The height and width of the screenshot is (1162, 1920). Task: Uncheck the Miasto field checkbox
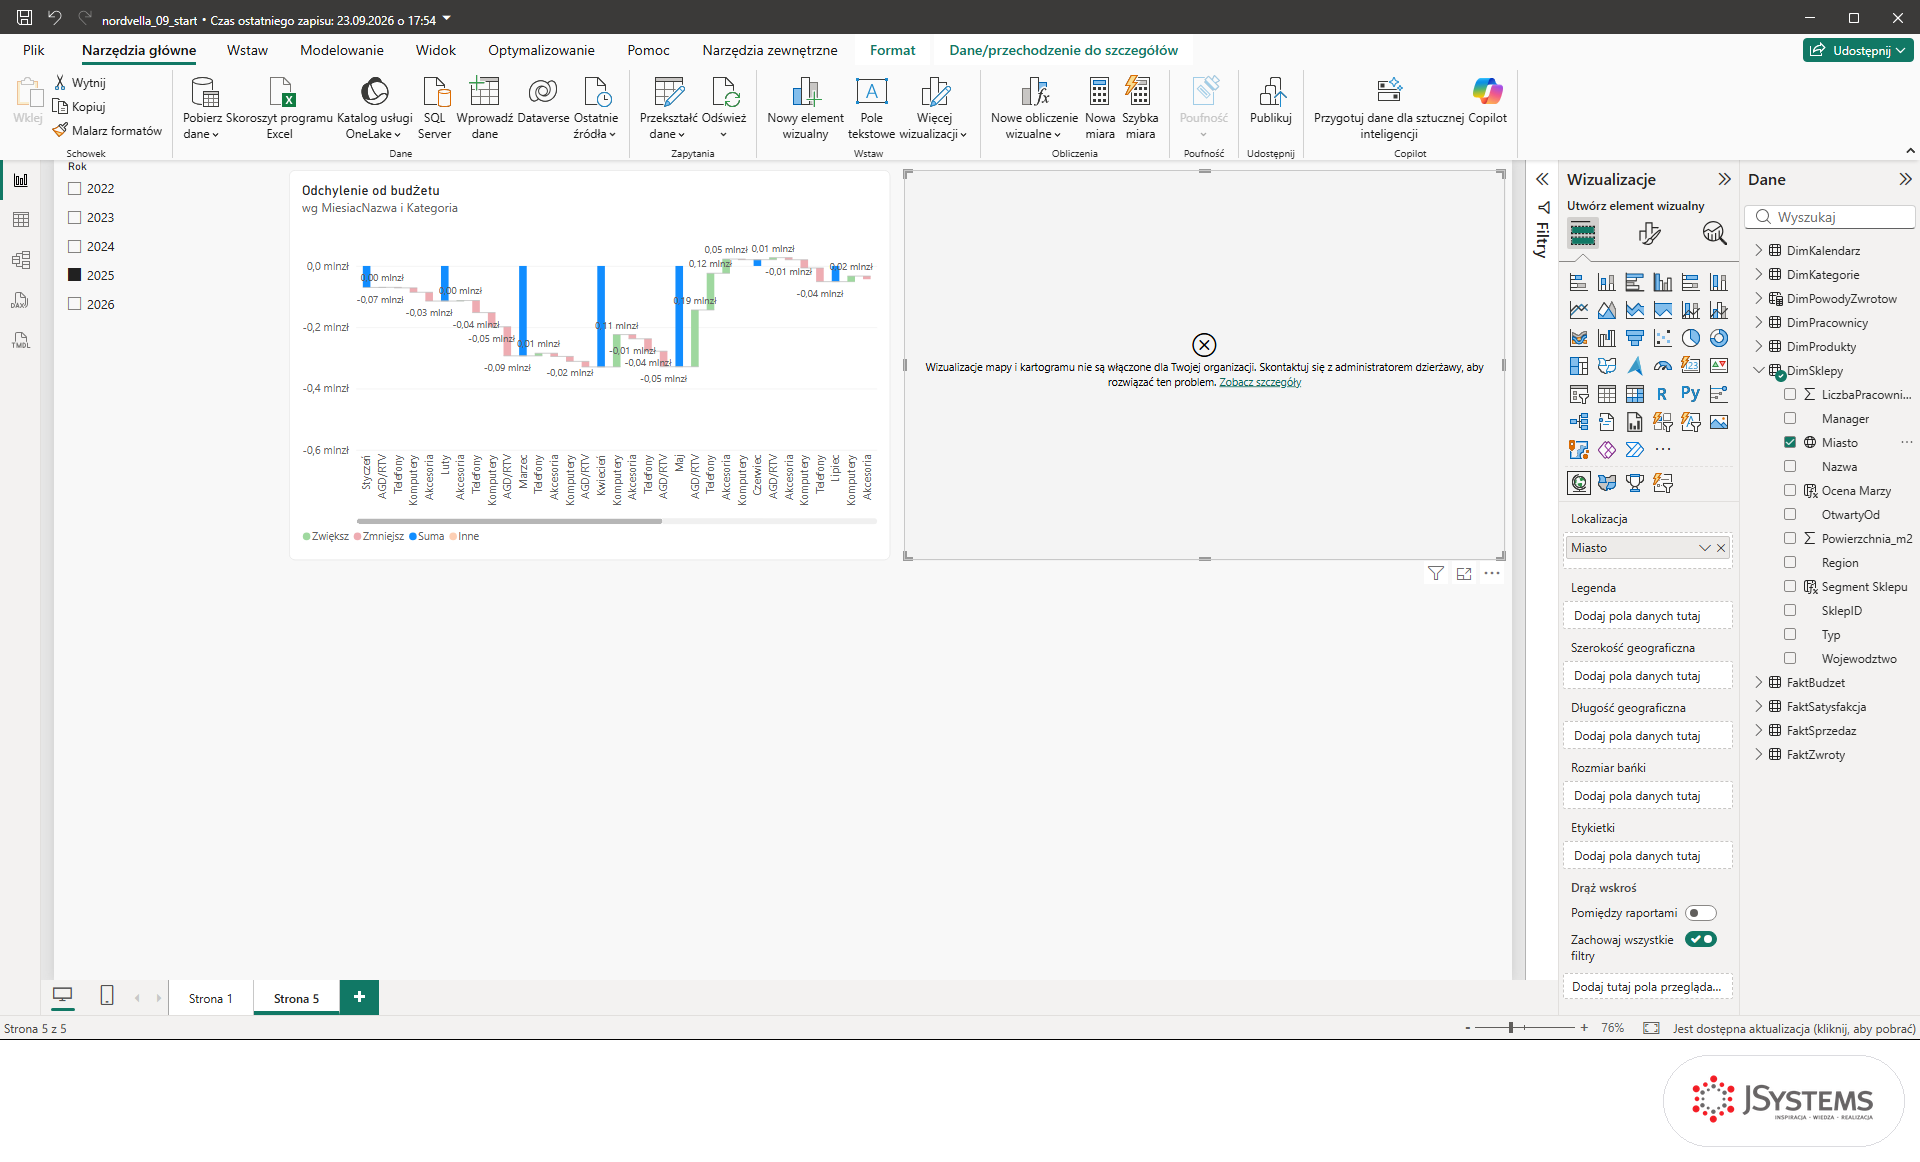coord(1790,442)
